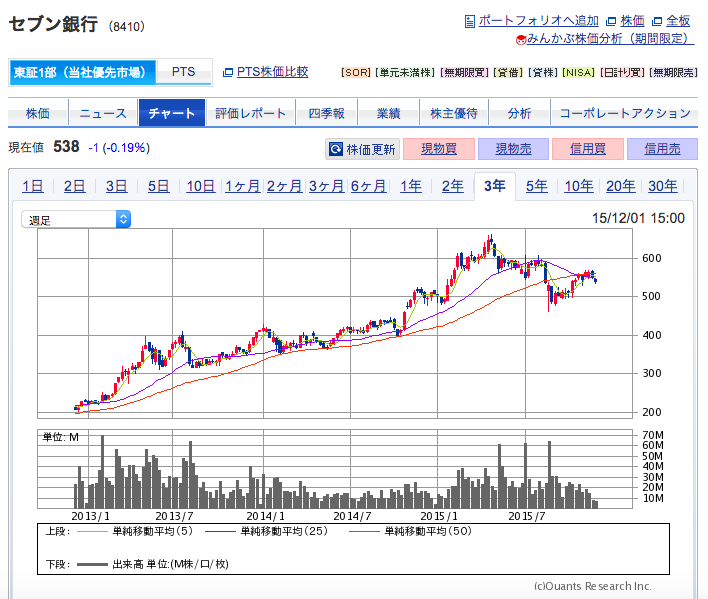This screenshot has height=599, width=708.
Task: Select the 30年 chart period
Action: pos(663,186)
